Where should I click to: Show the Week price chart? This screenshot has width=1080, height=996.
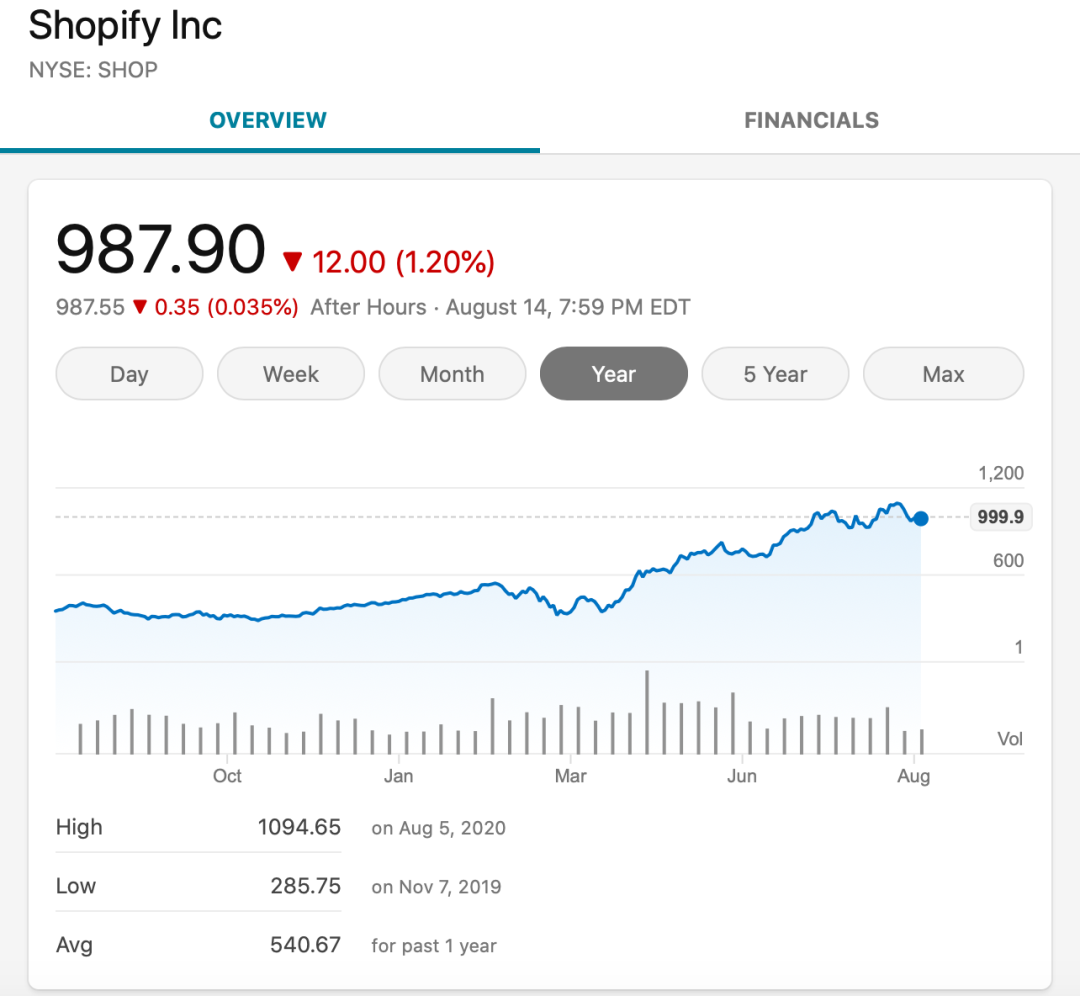point(291,374)
